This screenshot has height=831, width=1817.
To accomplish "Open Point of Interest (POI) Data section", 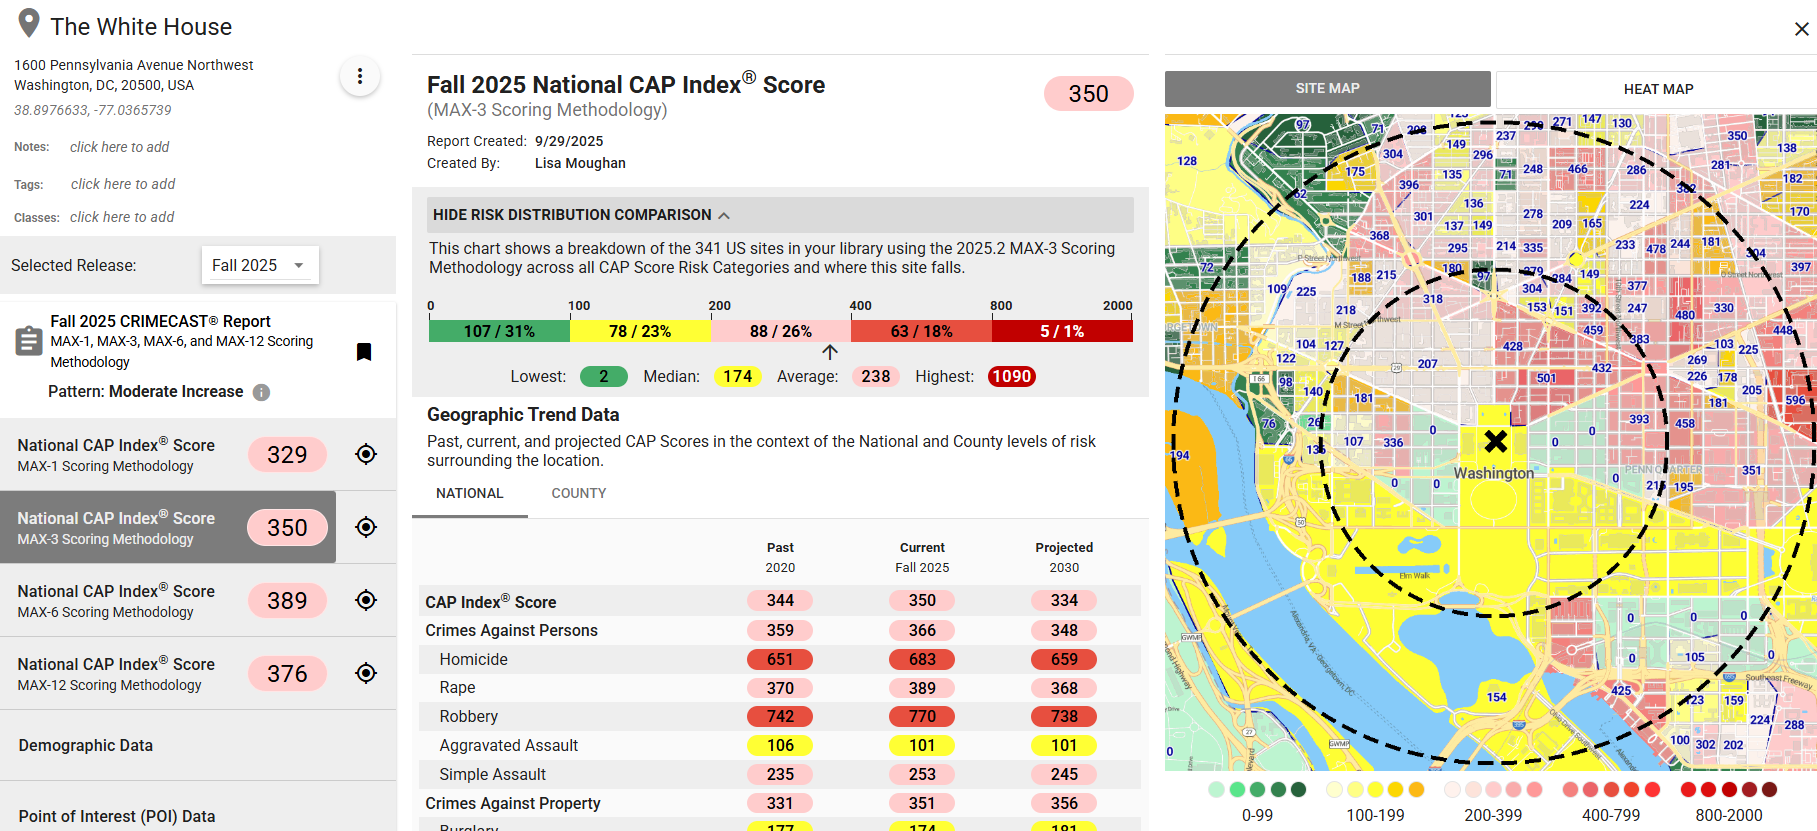I will (x=117, y=816).
